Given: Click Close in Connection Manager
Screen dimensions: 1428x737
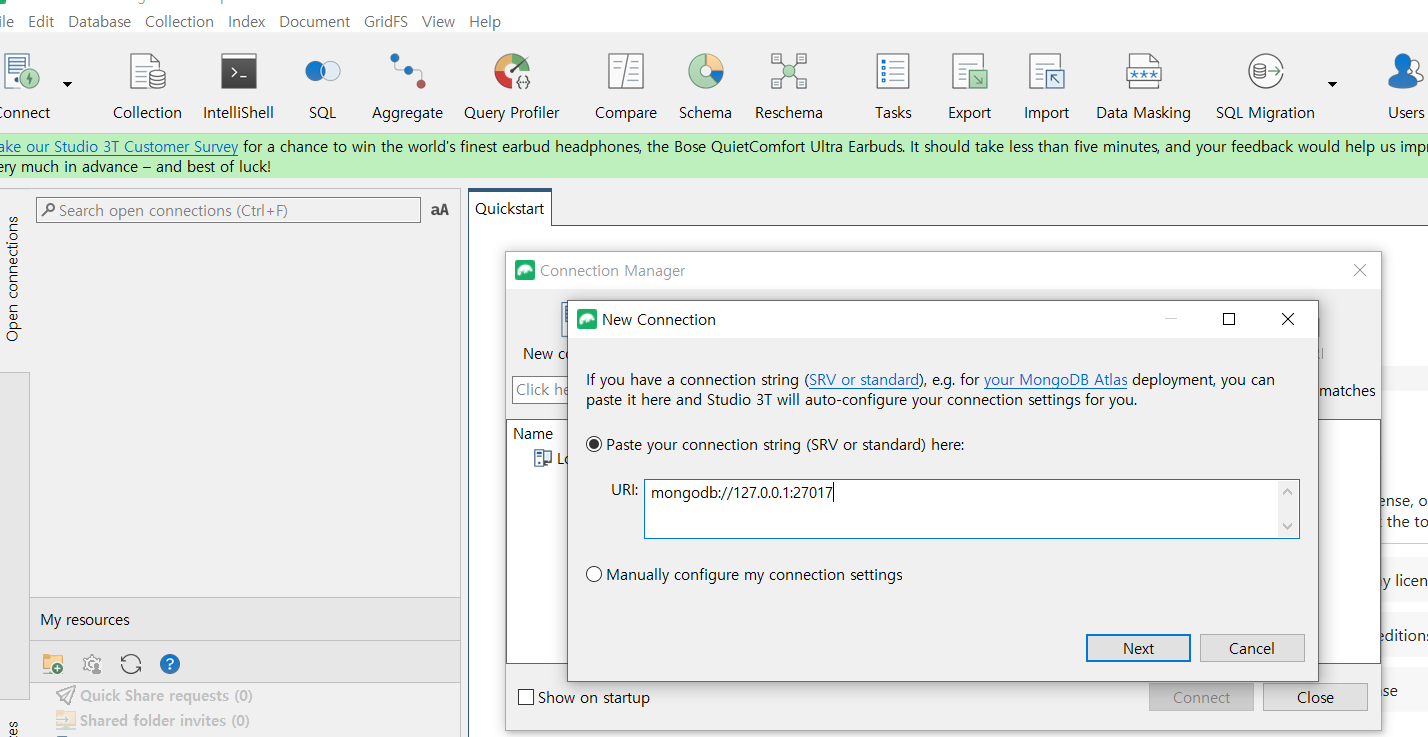Looking at the screenshot, I should click(x=1315, y=697).
